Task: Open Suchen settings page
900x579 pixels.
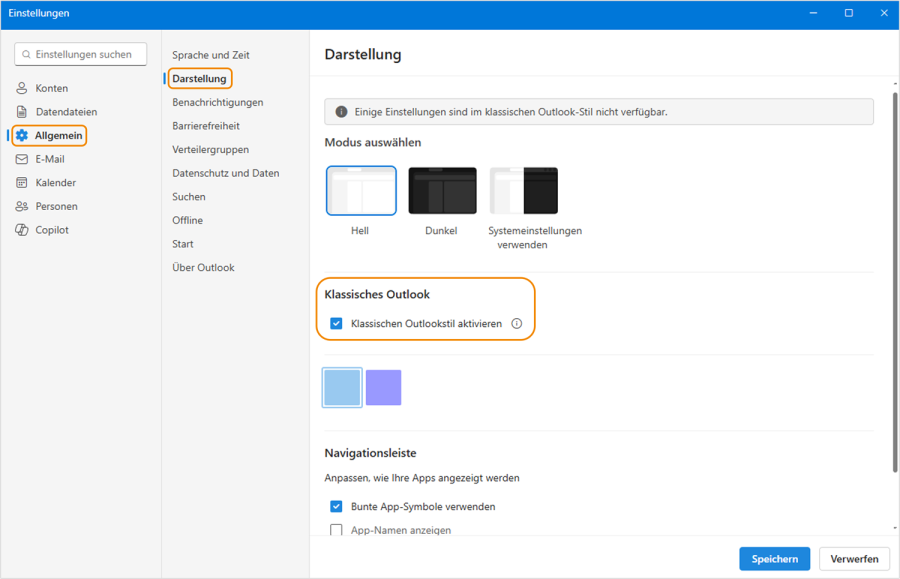Action: [x=188, y=196]
